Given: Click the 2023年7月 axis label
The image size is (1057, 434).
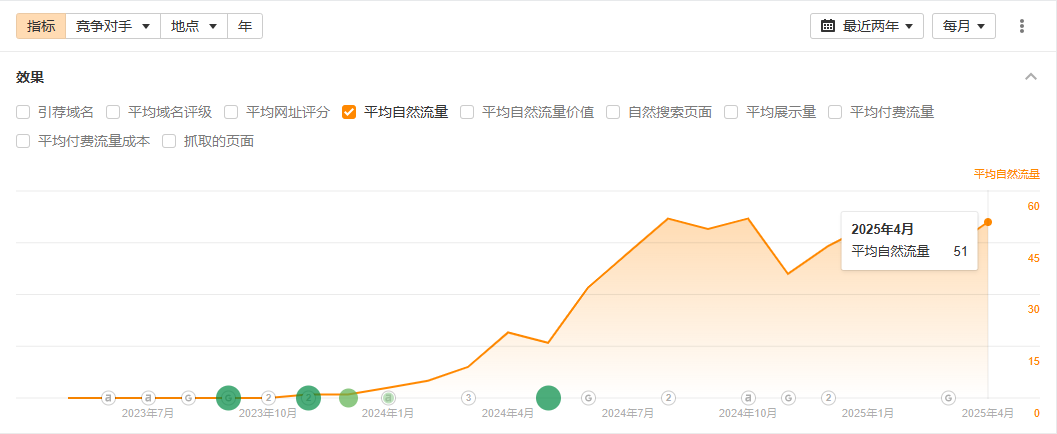Looking at the screenshot, I should tap(148, 412).
